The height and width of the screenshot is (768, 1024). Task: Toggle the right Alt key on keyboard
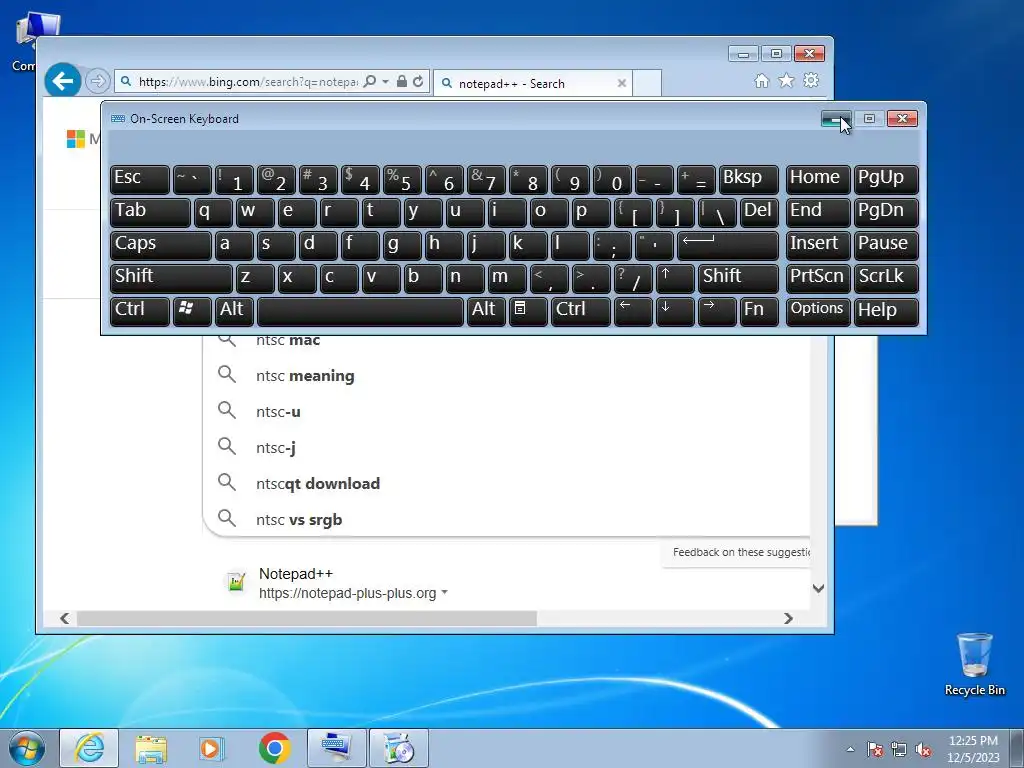[x=486, y=311]
